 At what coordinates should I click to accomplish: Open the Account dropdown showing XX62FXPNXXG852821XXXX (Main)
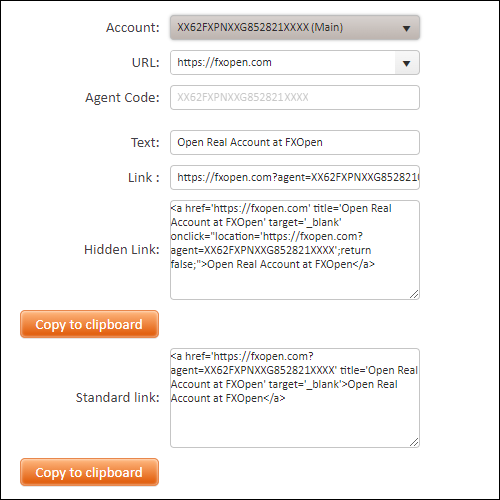click(x=295, y=28)
